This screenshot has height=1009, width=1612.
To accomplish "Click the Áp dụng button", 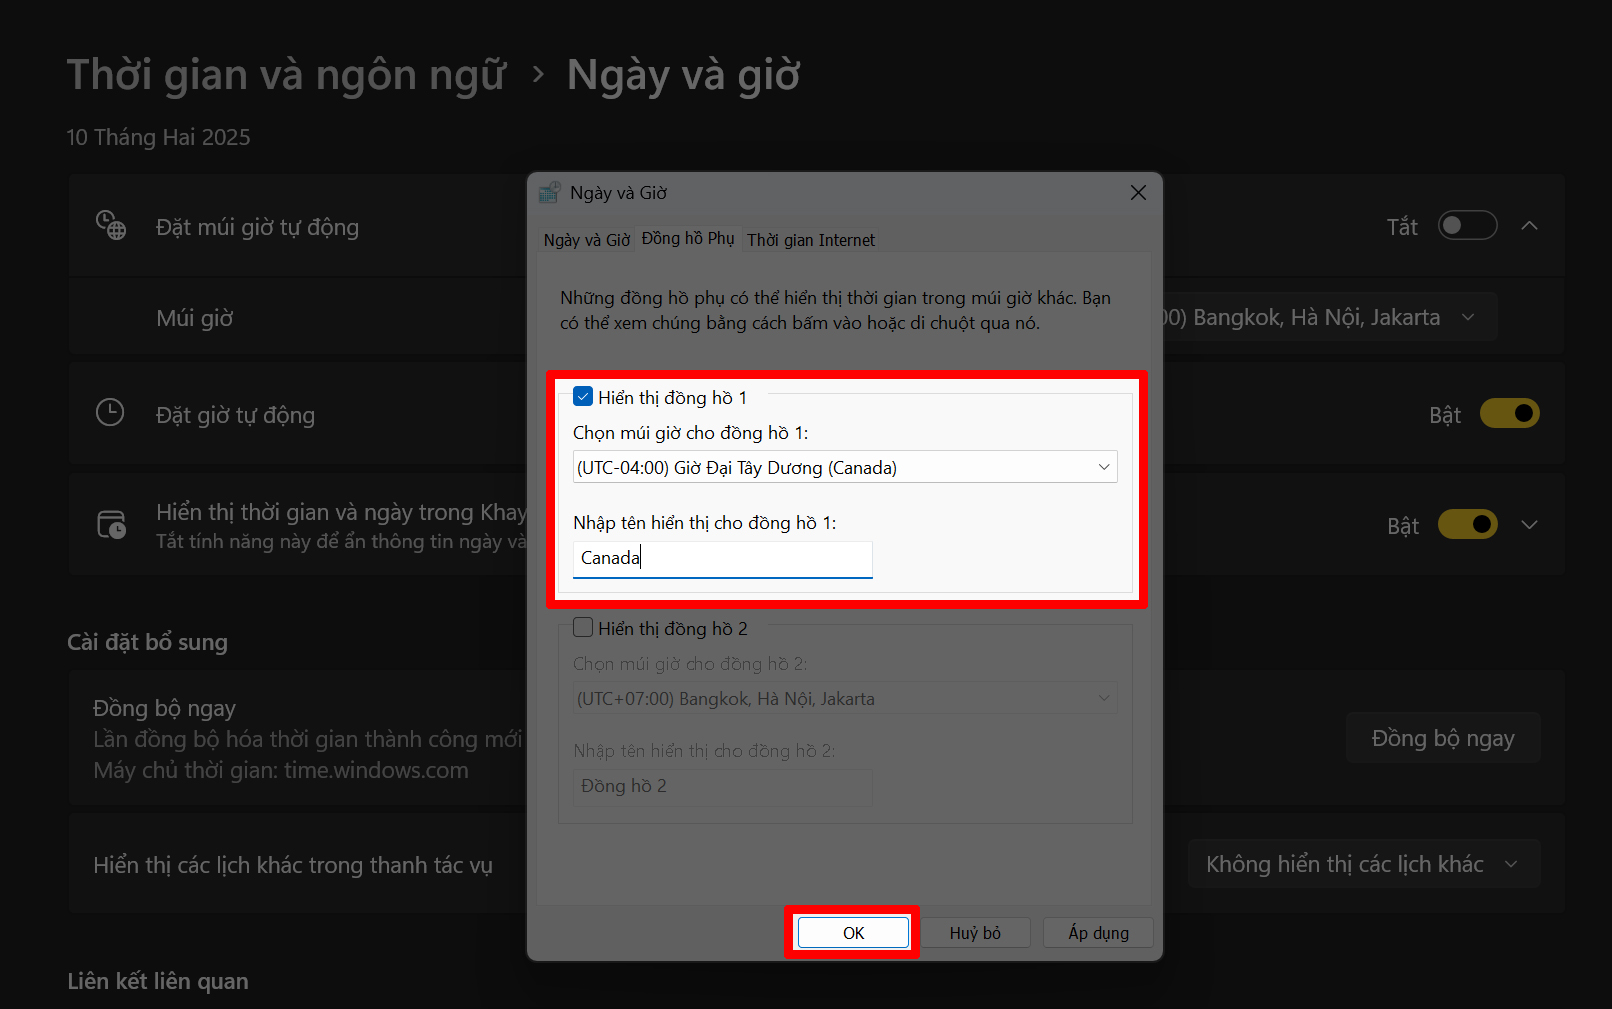I will point(1098,933).
